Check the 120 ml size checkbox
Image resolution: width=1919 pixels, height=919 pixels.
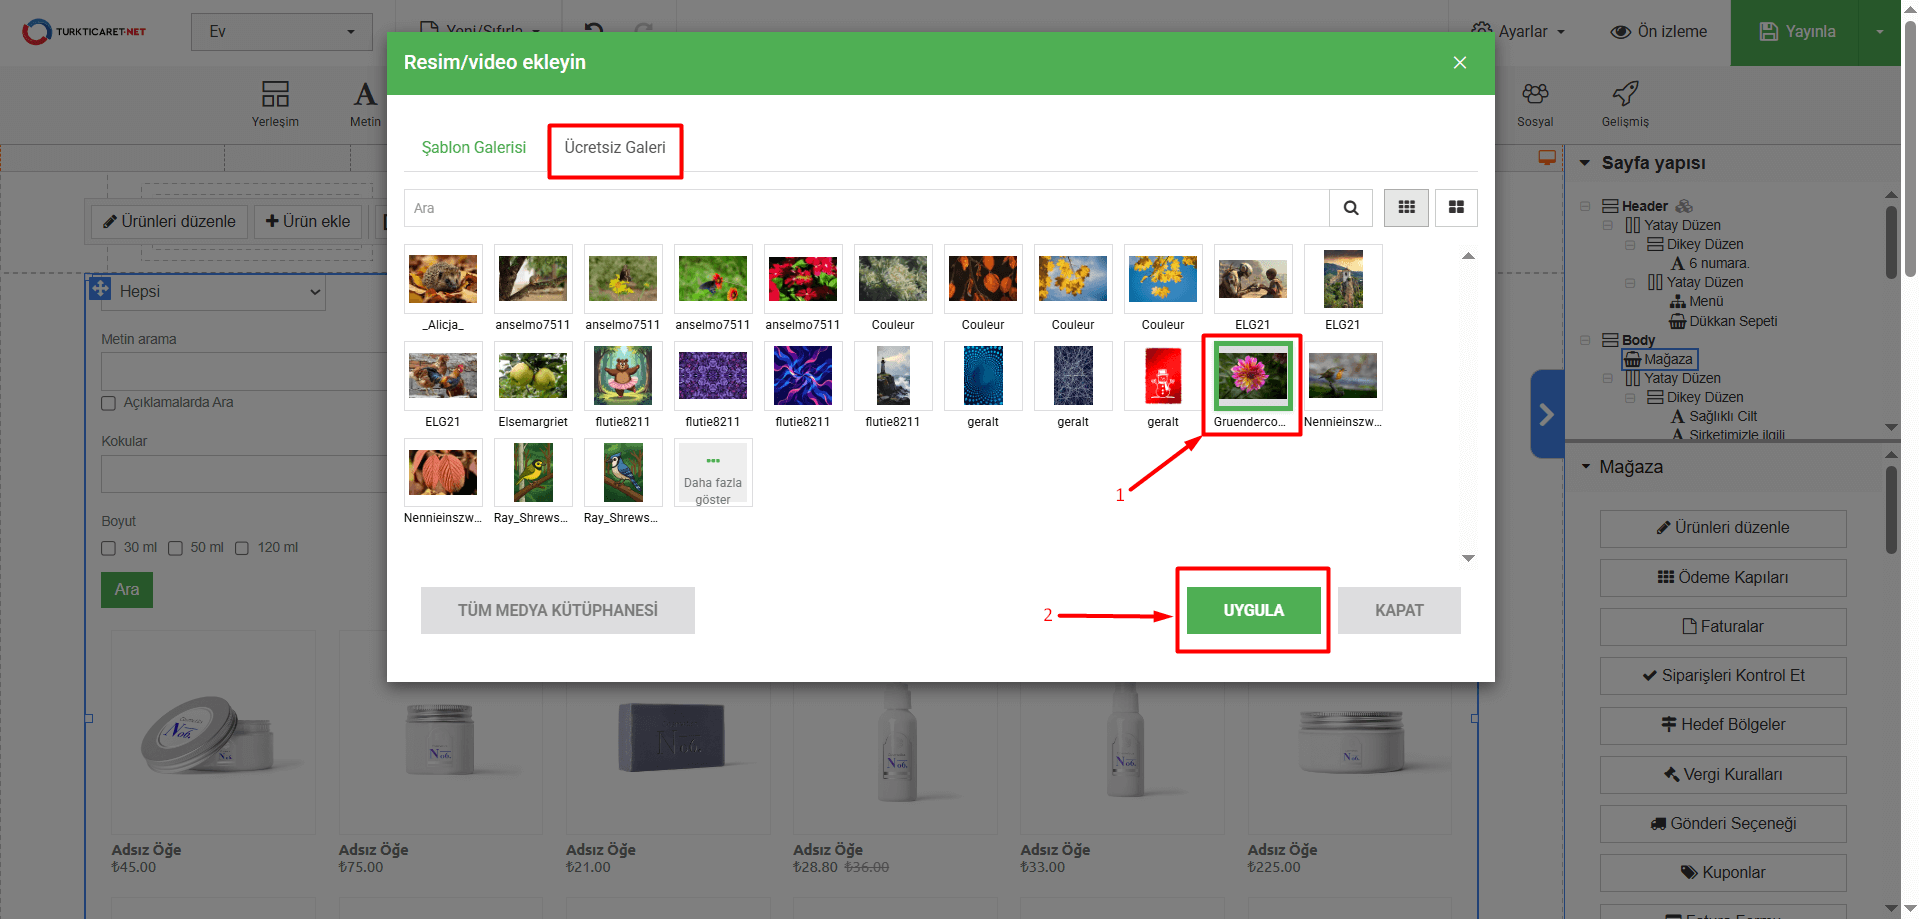click(x=242, y=548)
